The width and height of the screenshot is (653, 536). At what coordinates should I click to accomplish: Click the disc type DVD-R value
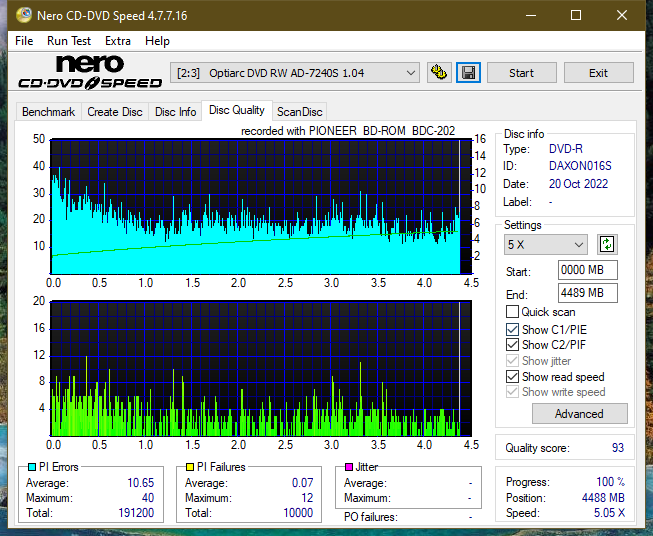click(566, 149)
